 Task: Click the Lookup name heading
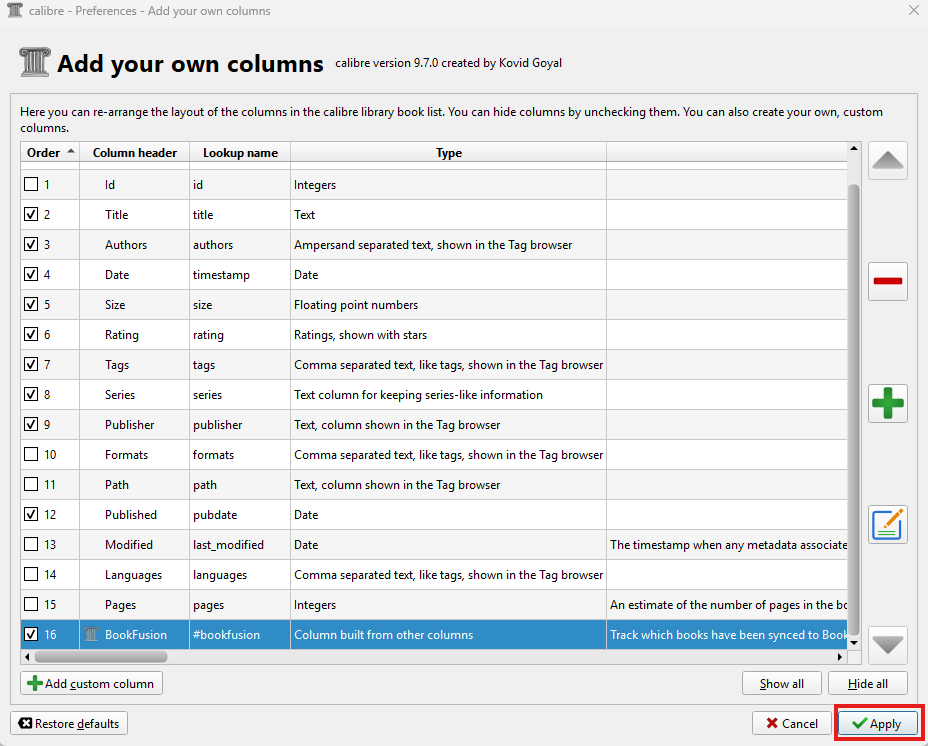[240, 153]
